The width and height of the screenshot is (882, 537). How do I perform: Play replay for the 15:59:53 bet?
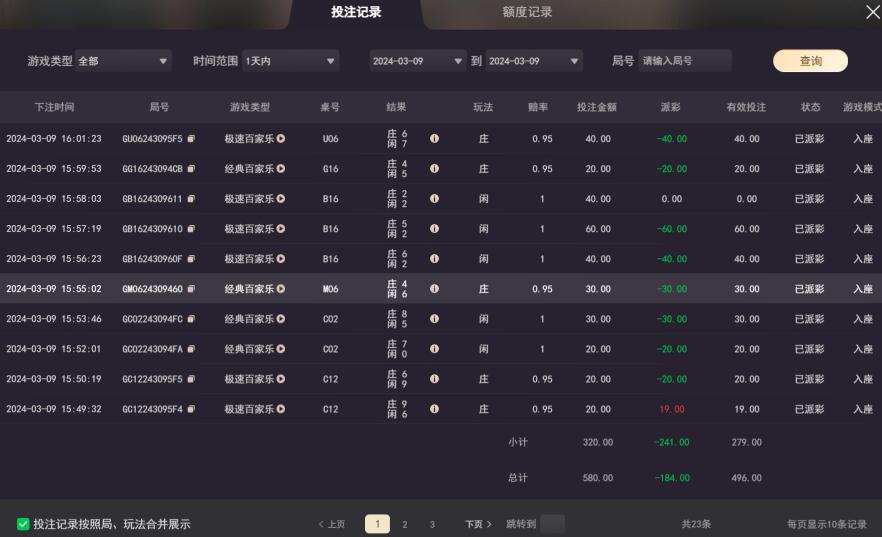(x=281, y=169)
